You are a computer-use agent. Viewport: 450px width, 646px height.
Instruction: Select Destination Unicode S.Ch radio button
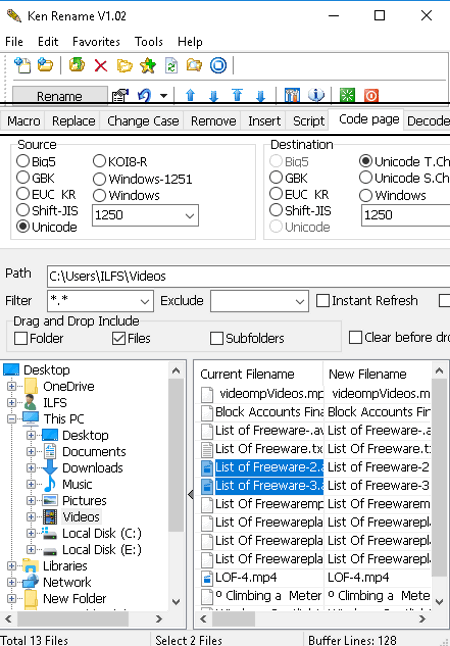click(x=366, y=178)
